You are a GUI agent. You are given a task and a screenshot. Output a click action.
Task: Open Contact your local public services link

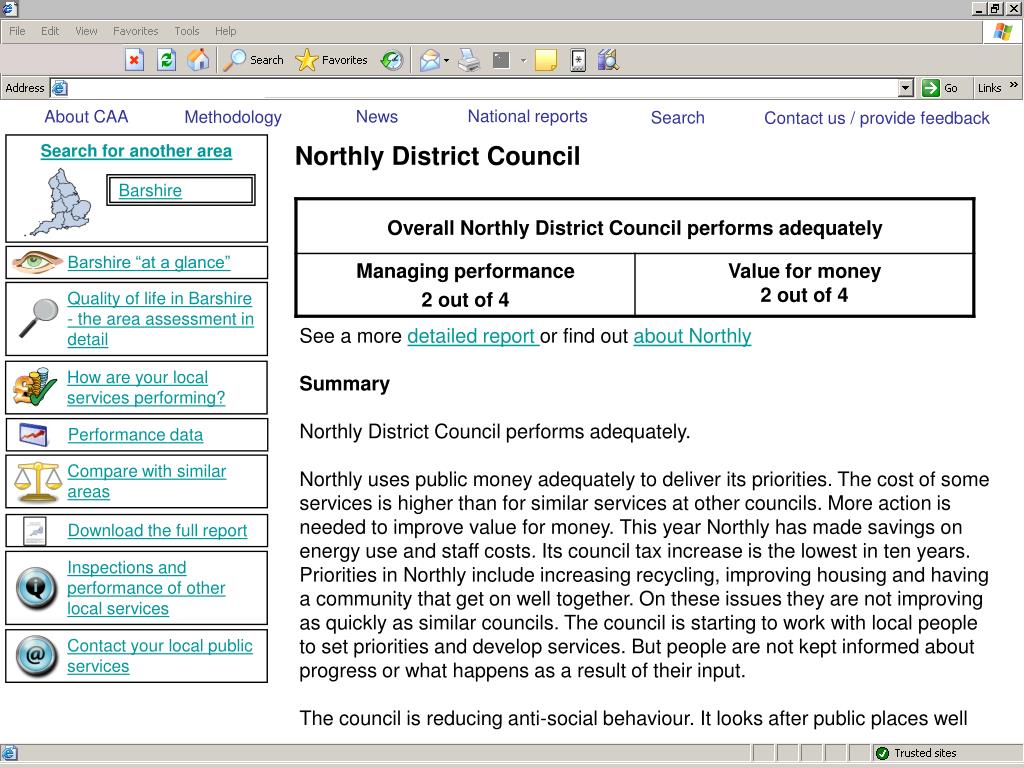[160, 656]
